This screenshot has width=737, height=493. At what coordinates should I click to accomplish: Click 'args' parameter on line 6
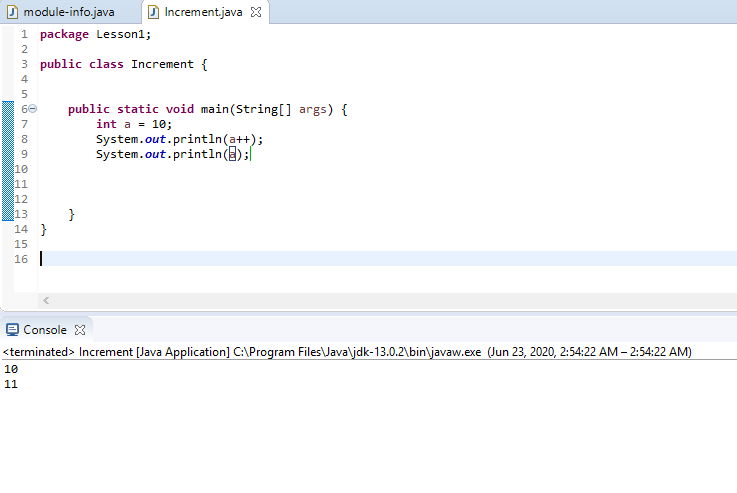[x=313, y=110]
